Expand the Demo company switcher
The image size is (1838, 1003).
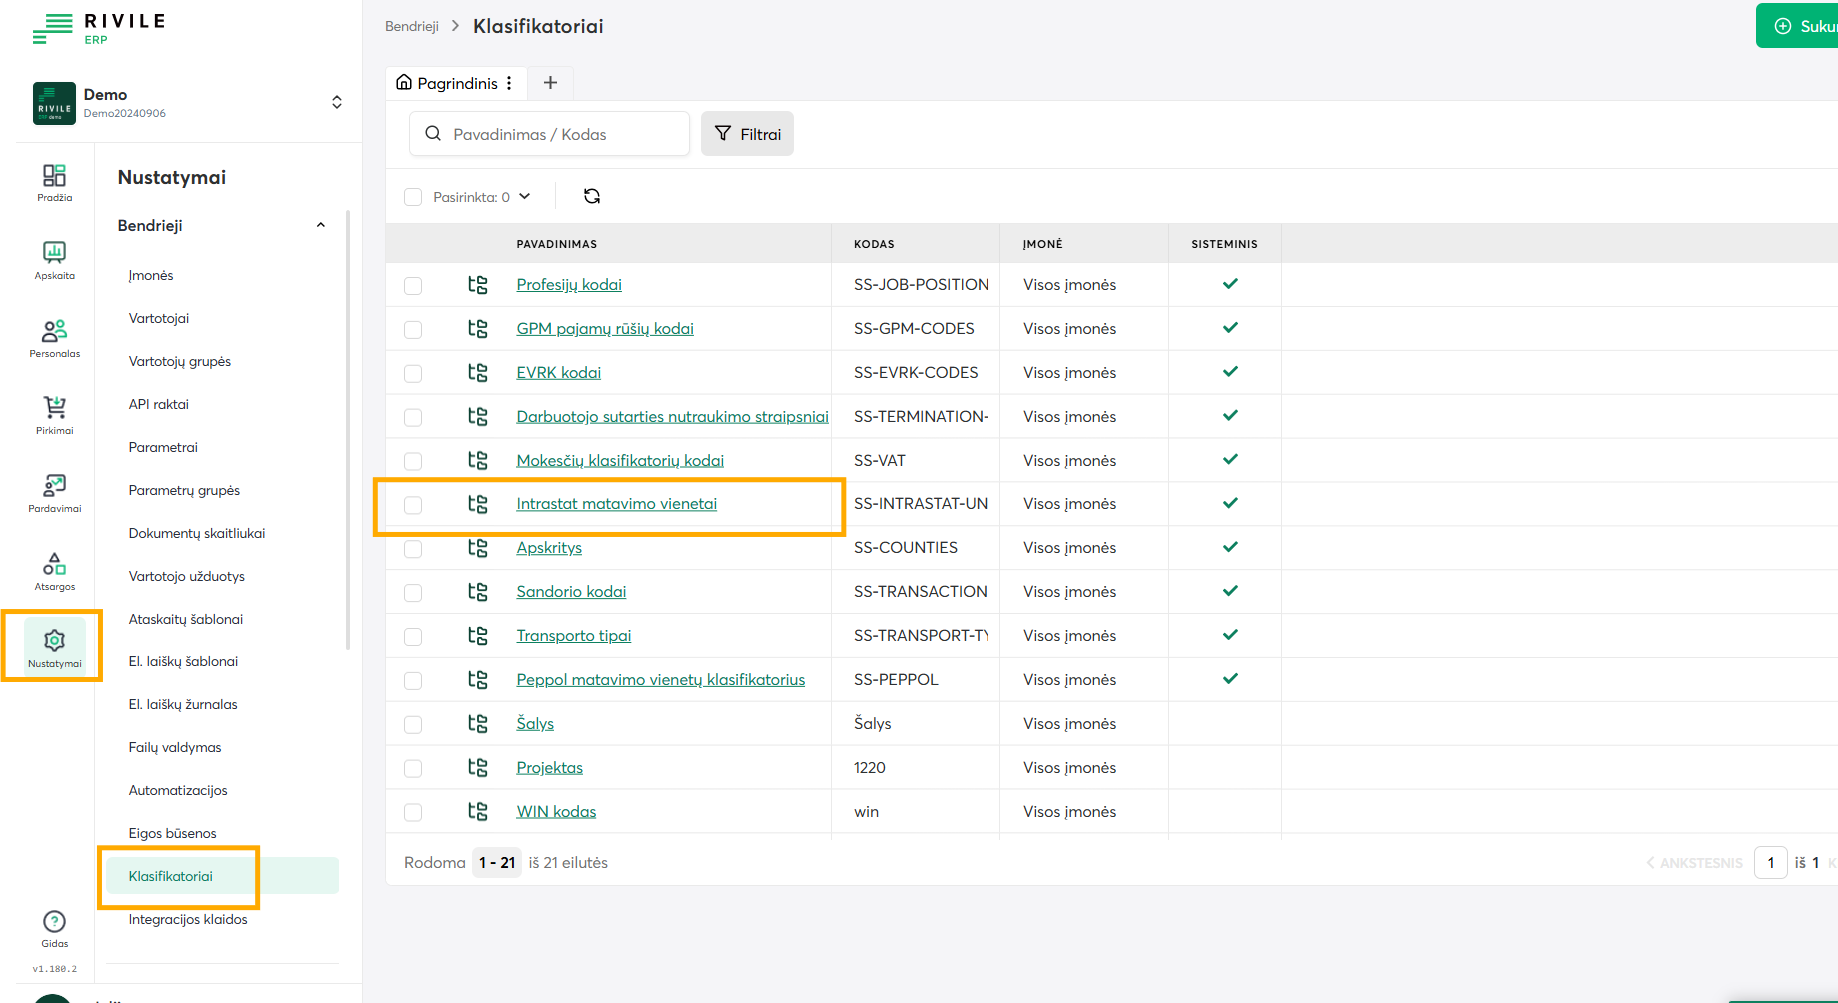pyautogui.click(x=337, y=102)
